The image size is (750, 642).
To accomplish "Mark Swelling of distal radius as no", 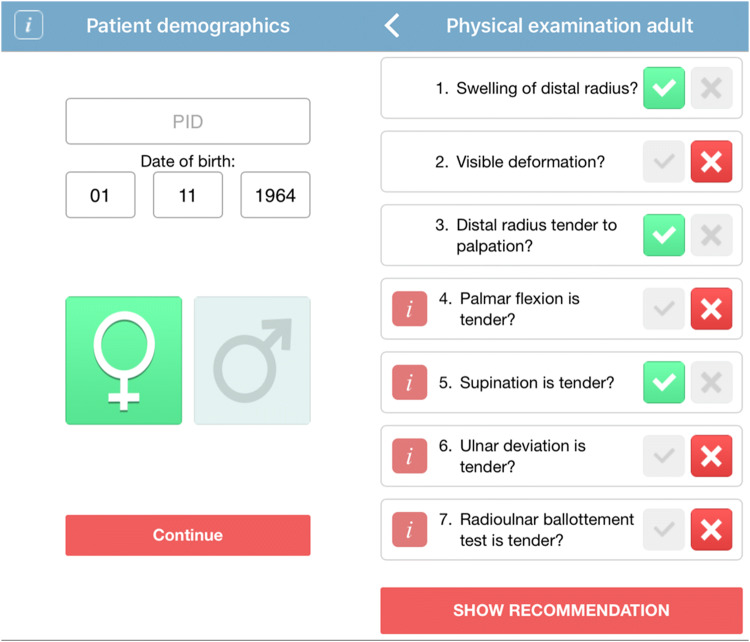I will click(711, 88).
